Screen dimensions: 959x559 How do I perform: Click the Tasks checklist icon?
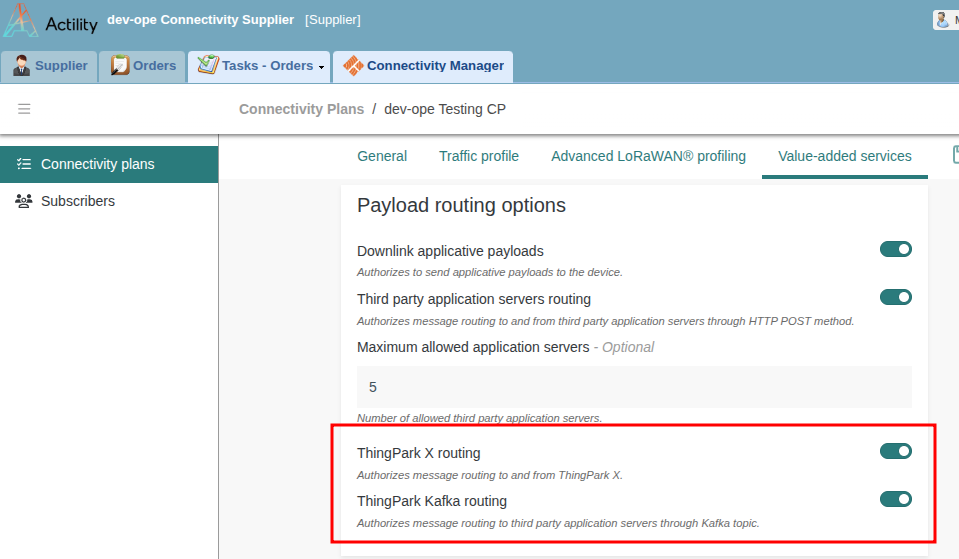[208, 65]
